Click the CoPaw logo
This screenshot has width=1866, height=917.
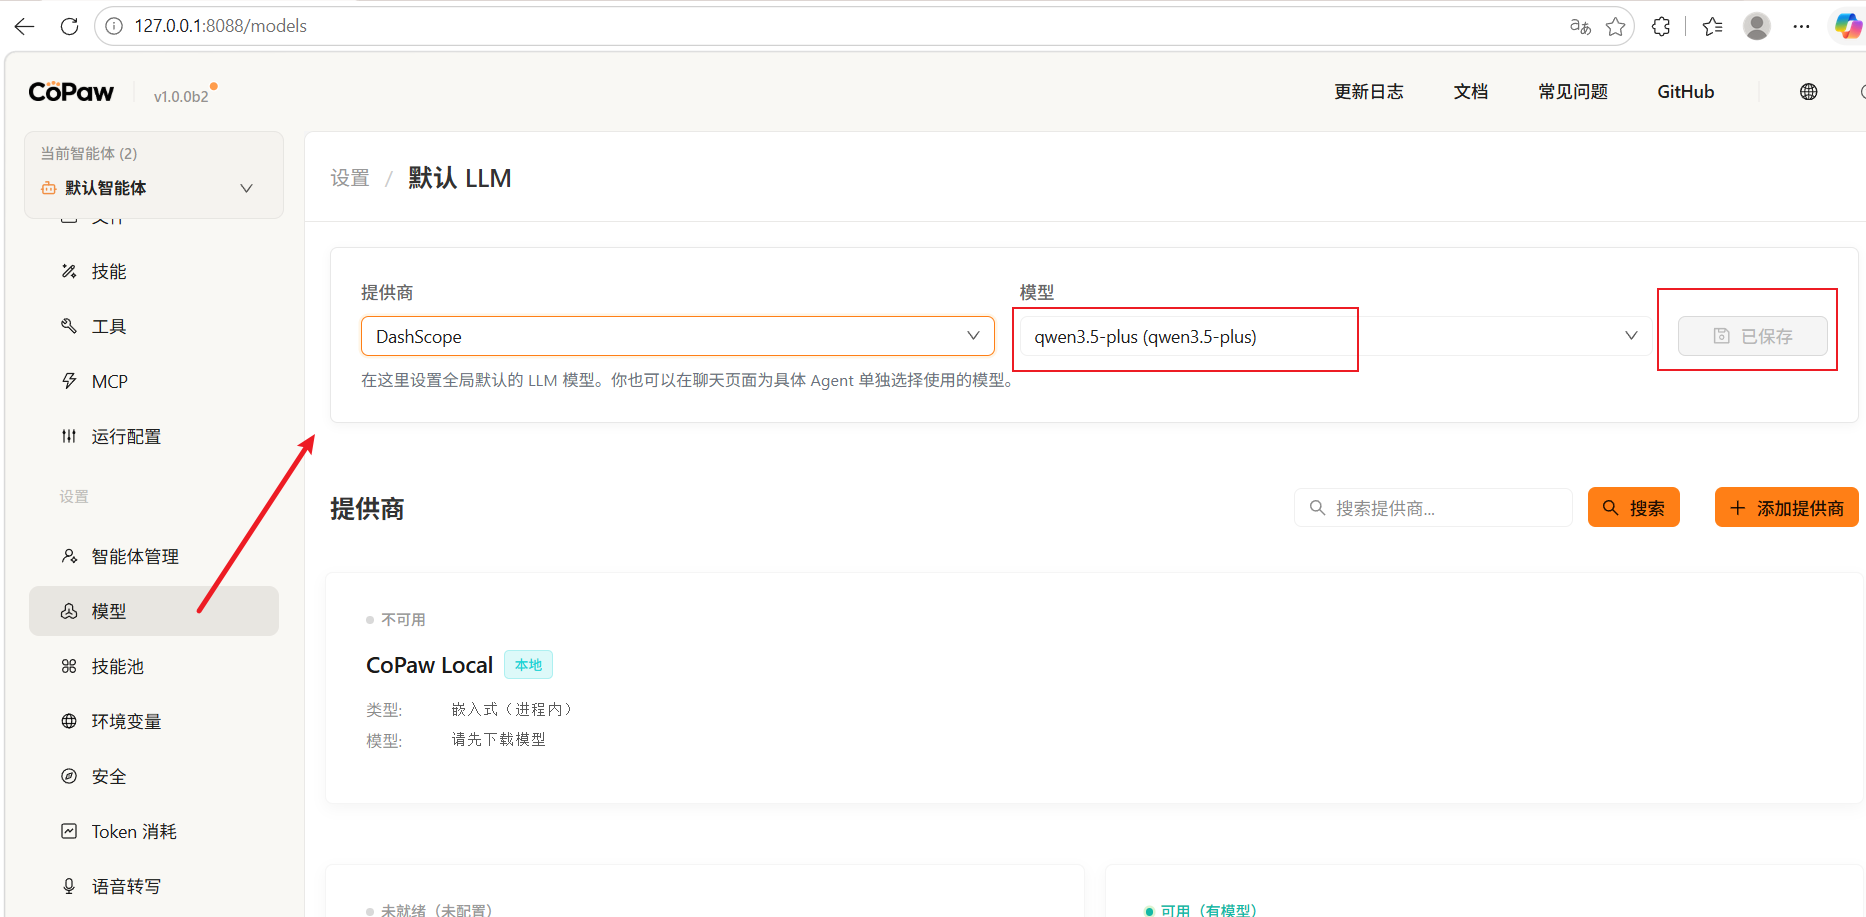71,92
